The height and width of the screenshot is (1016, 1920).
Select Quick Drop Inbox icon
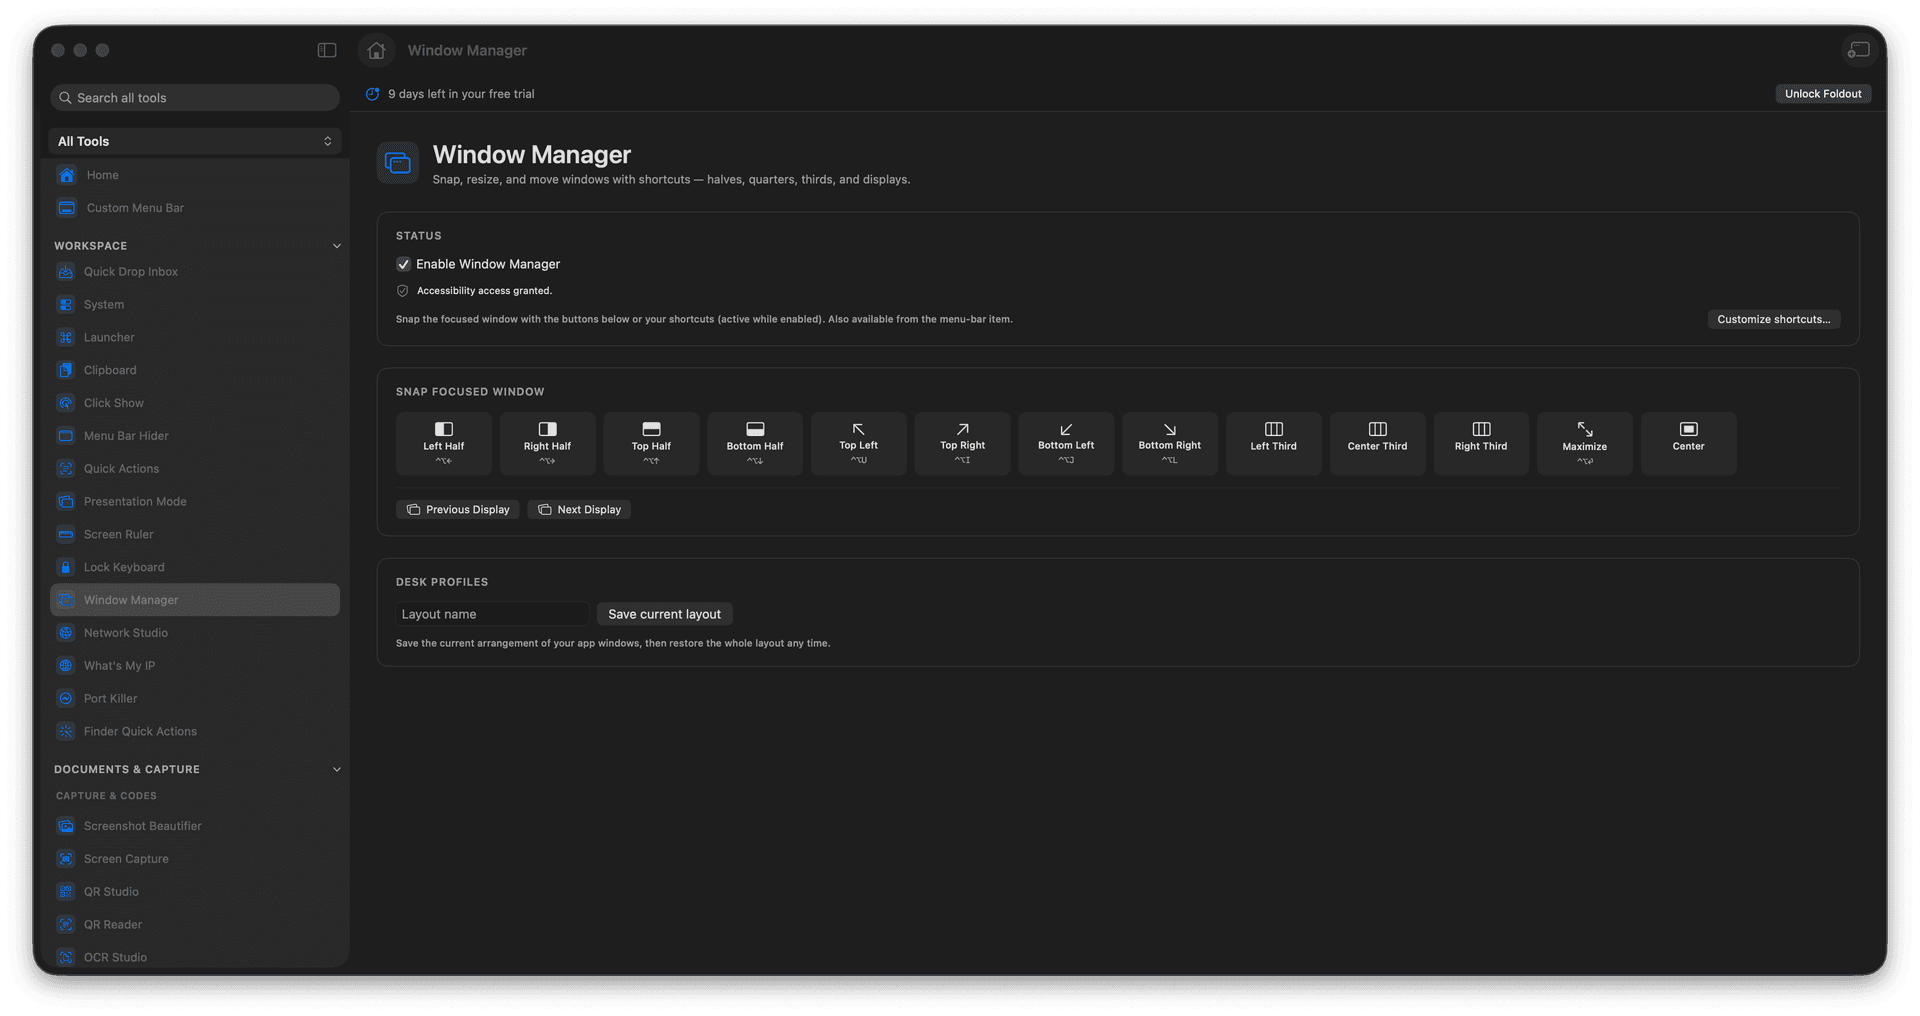tap(66, 272)
